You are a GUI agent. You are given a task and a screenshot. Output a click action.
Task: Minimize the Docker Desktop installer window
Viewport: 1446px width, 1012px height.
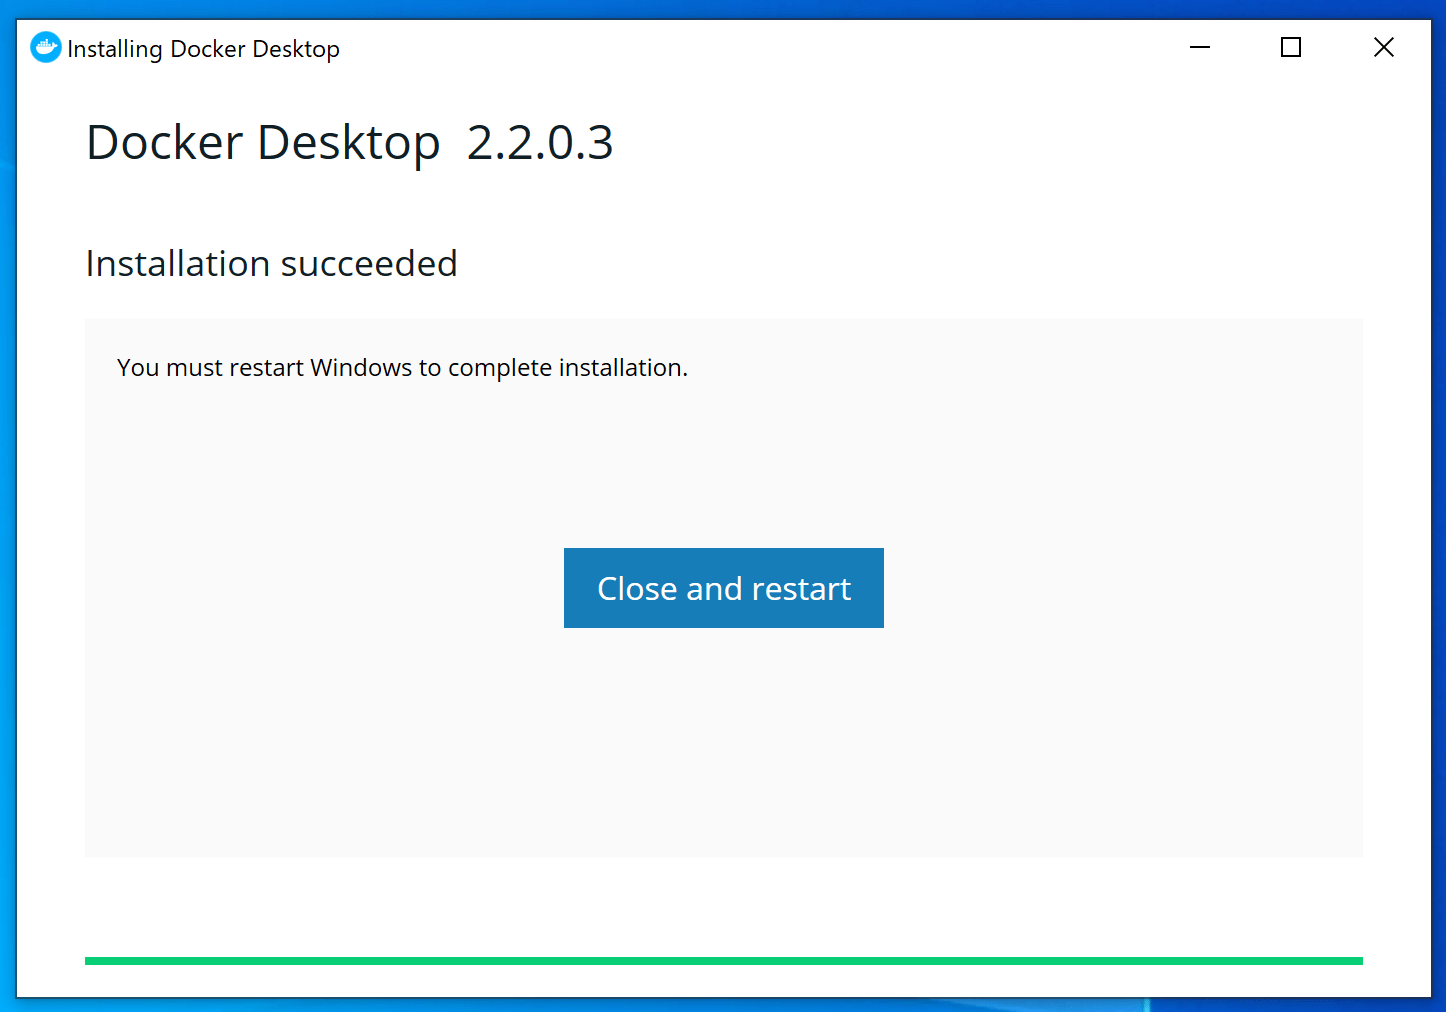(x=1200, y=47)
